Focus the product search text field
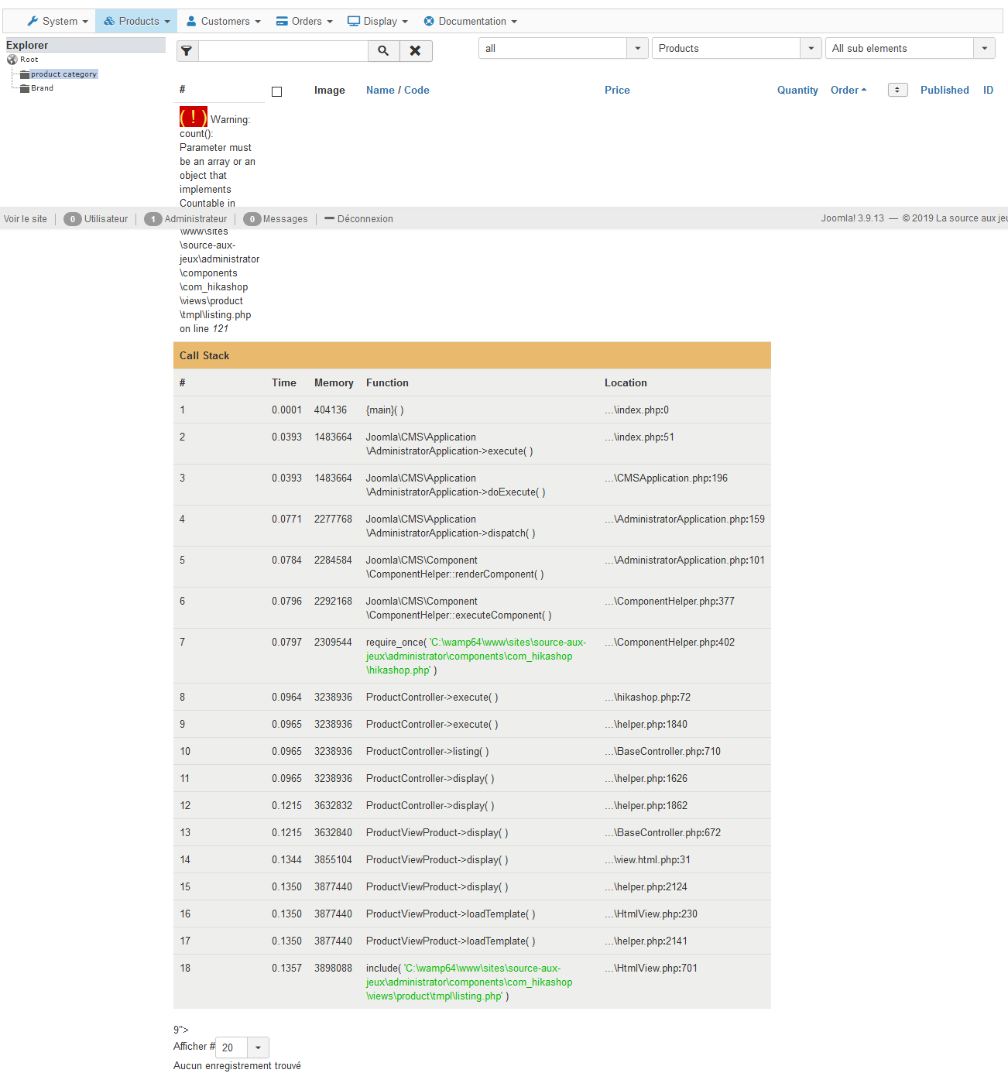Viewport: 1008px width, 1080px height. (283, 51)
